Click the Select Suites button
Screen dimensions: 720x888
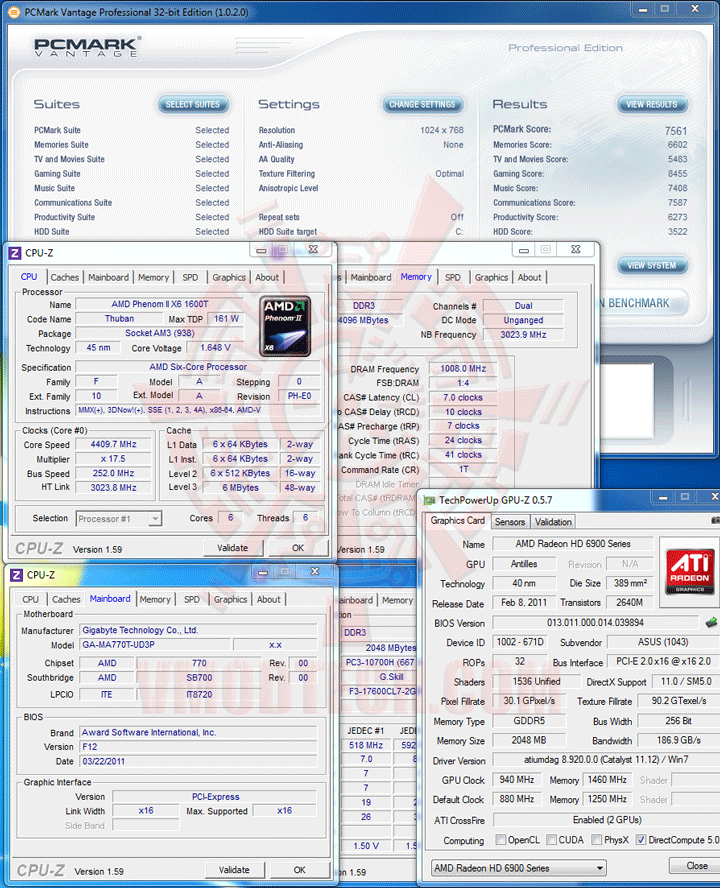[193, 104]
